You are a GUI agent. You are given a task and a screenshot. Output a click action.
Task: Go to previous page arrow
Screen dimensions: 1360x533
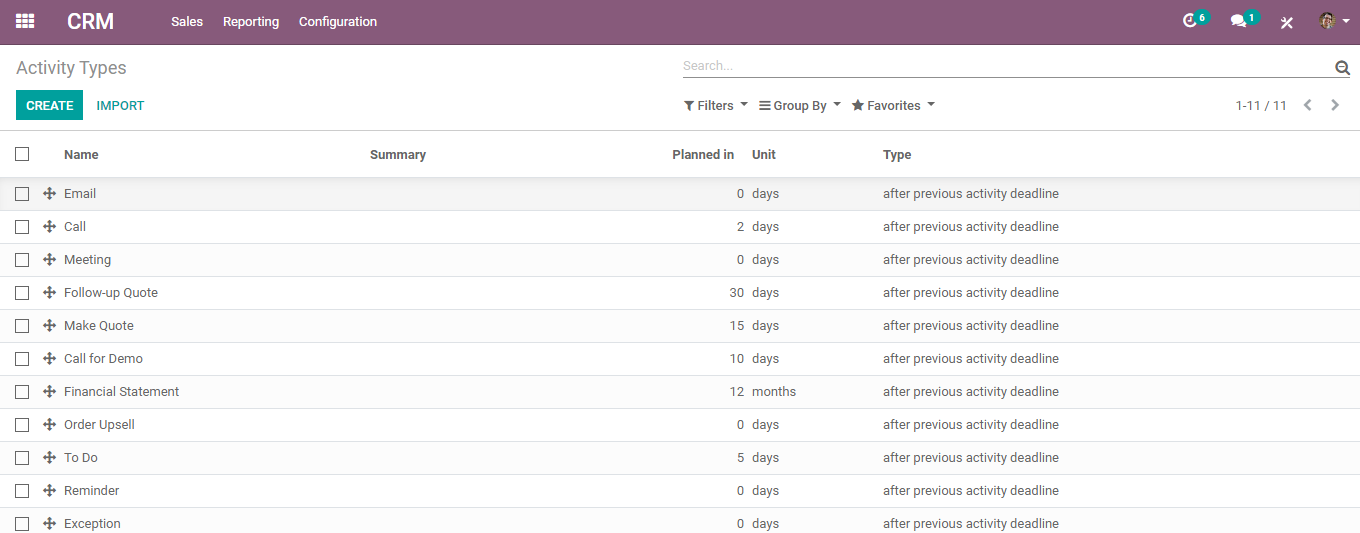(1307, 105)
